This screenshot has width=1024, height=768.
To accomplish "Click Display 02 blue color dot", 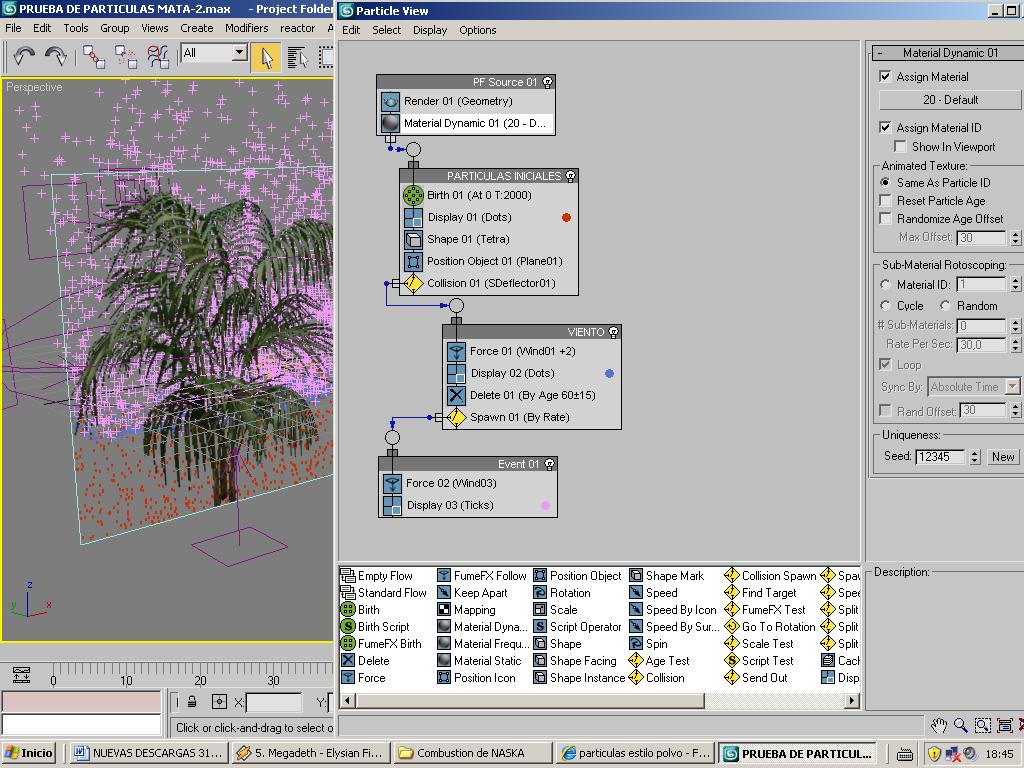I will click(x=609, y=374).
